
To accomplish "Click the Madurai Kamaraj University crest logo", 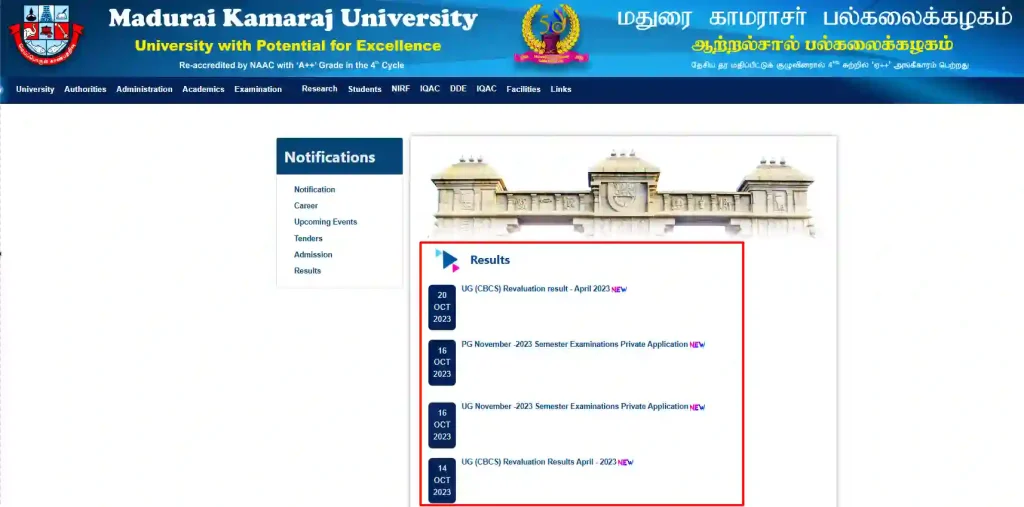I will (x=46, y=34).
